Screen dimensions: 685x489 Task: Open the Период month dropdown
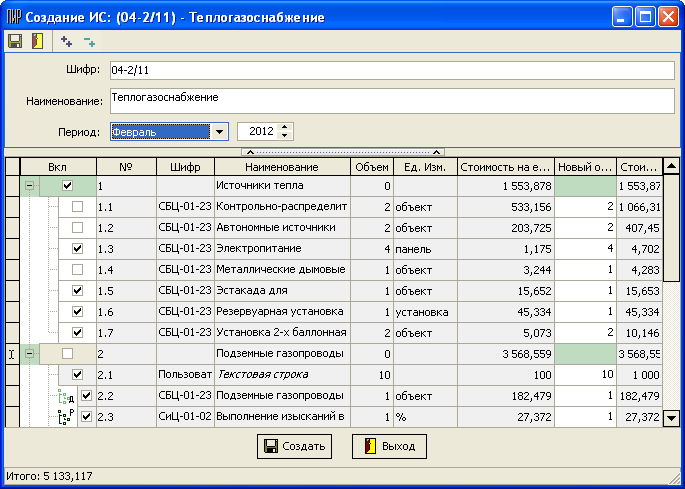pyautogui.click(x=219, y=131)
